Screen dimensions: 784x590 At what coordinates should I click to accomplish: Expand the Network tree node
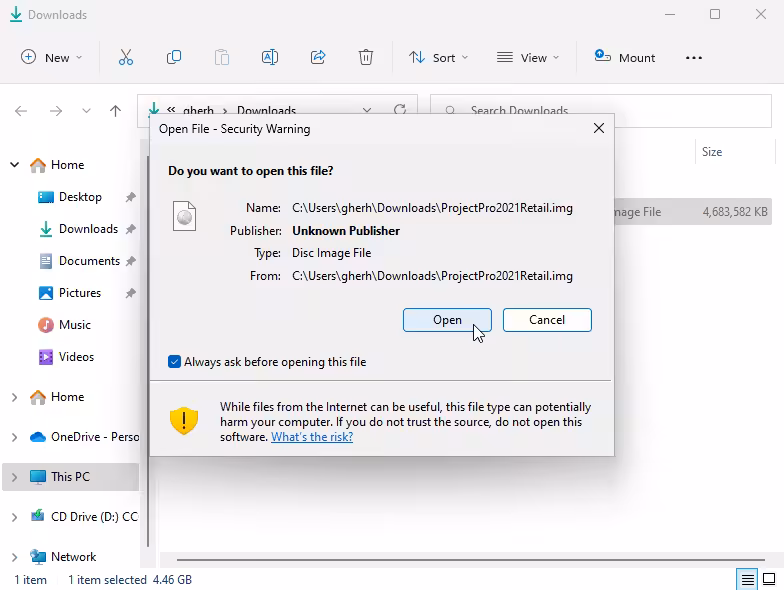[14, 557]
